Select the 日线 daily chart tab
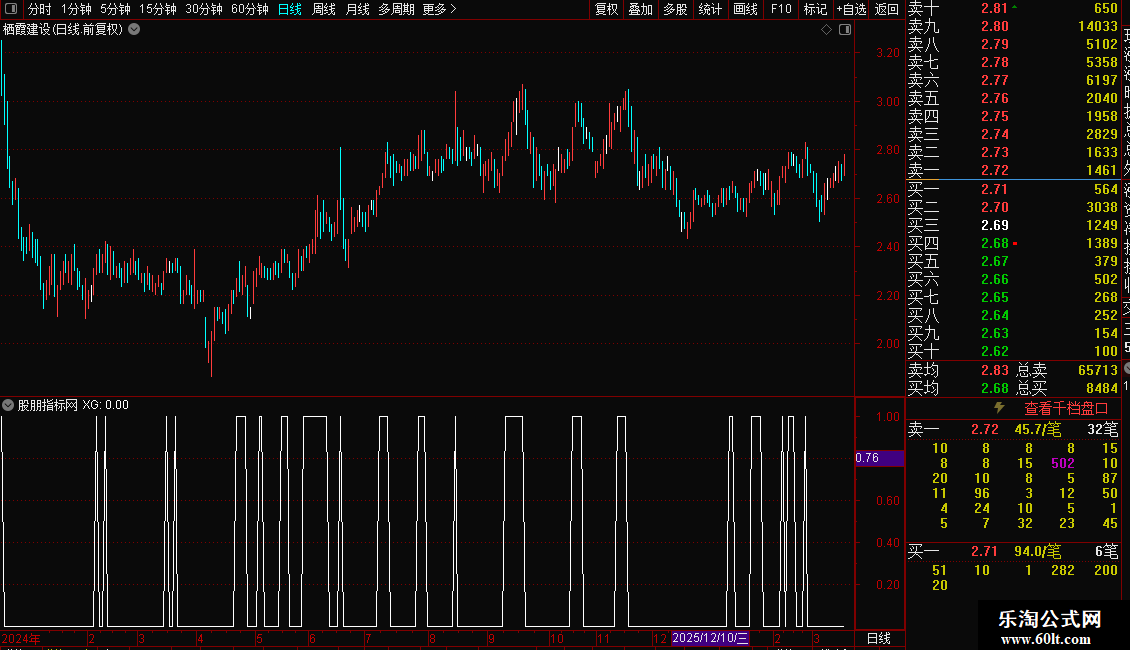 pos(290,9)
